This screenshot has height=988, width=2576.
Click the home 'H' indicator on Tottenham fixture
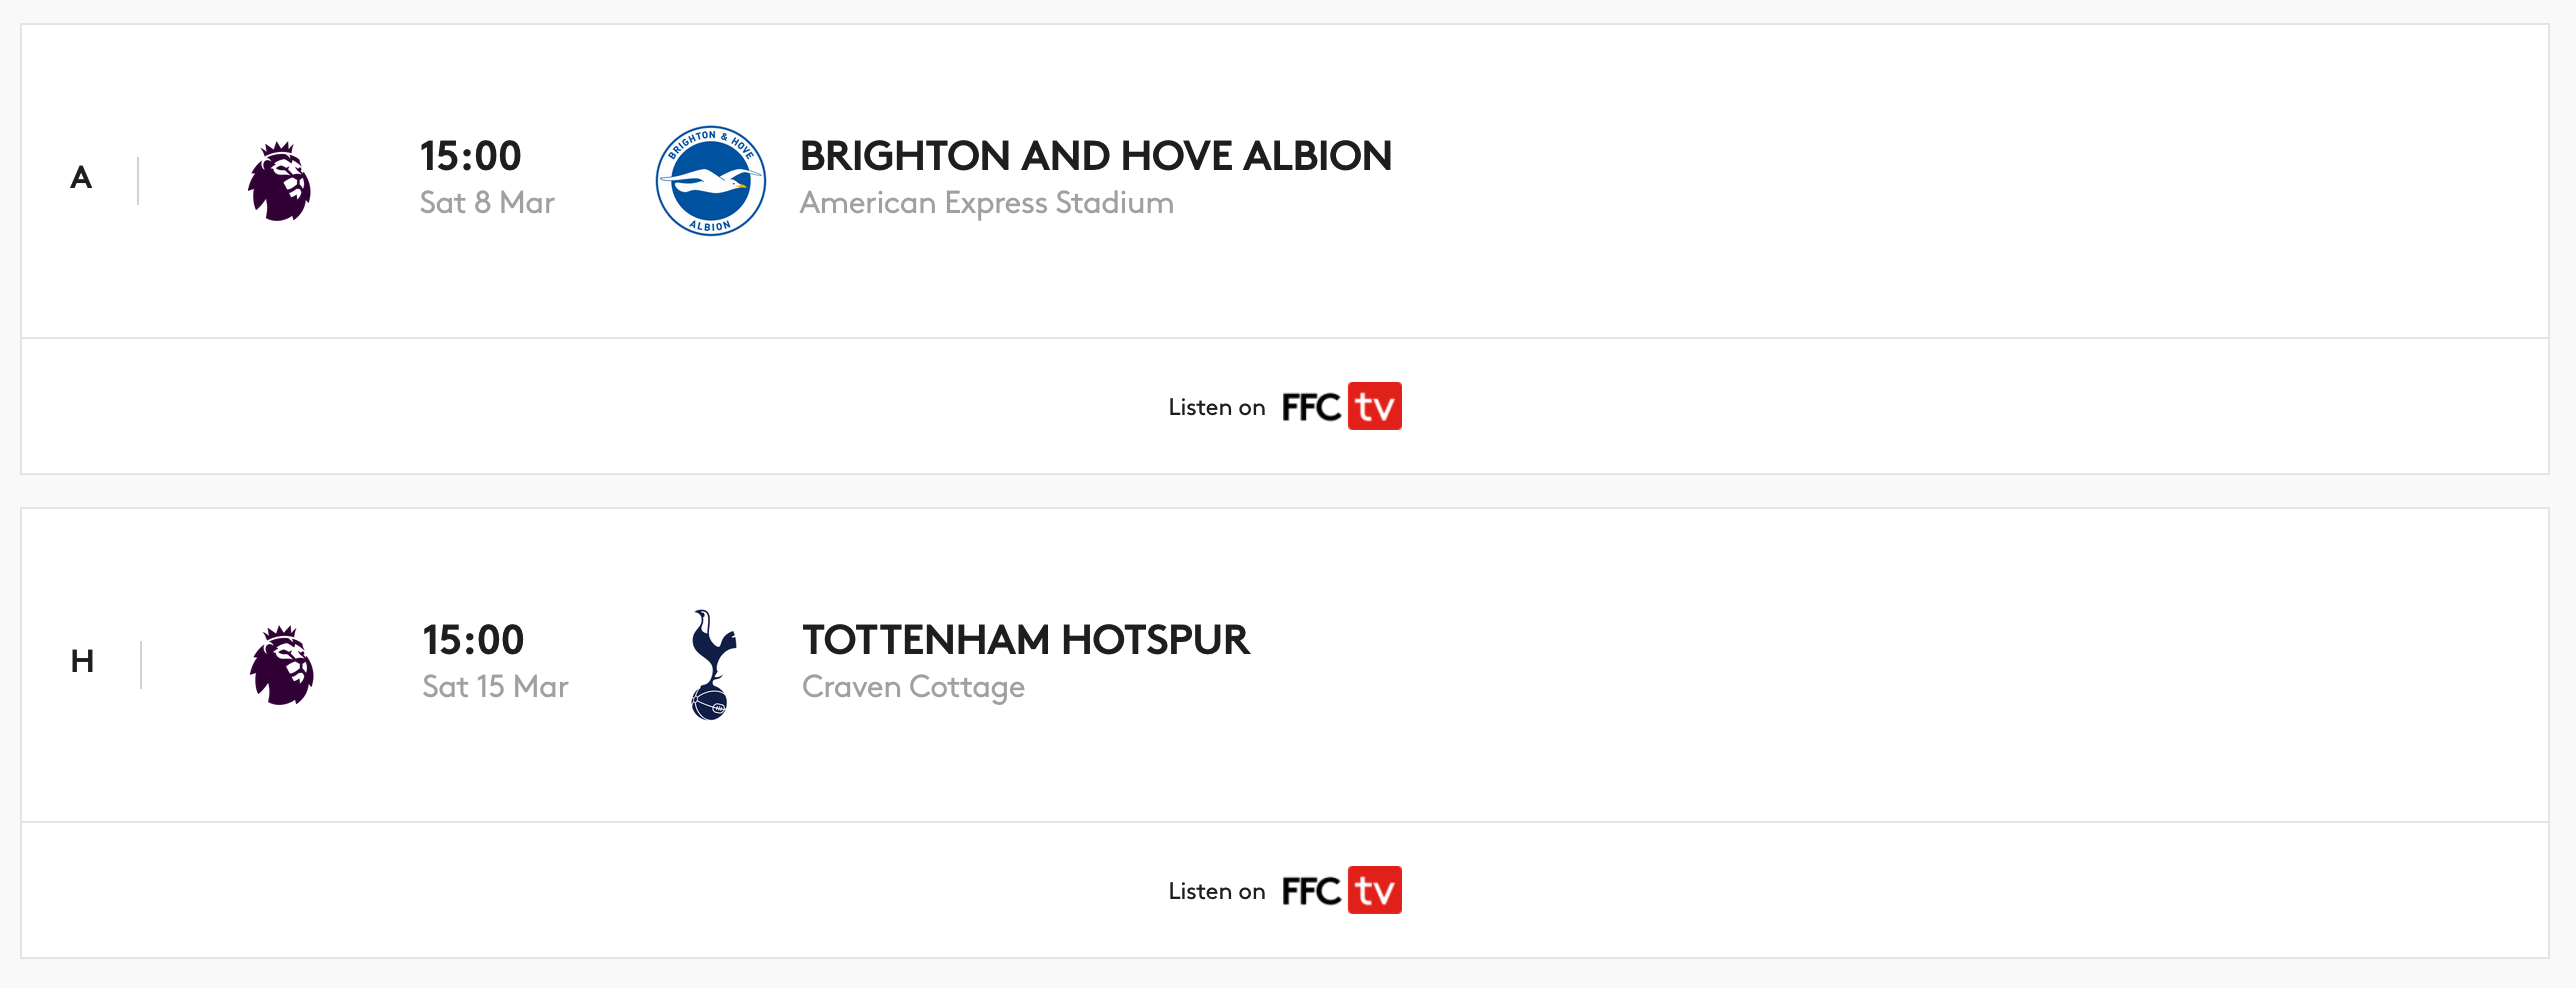click(82, 661)
